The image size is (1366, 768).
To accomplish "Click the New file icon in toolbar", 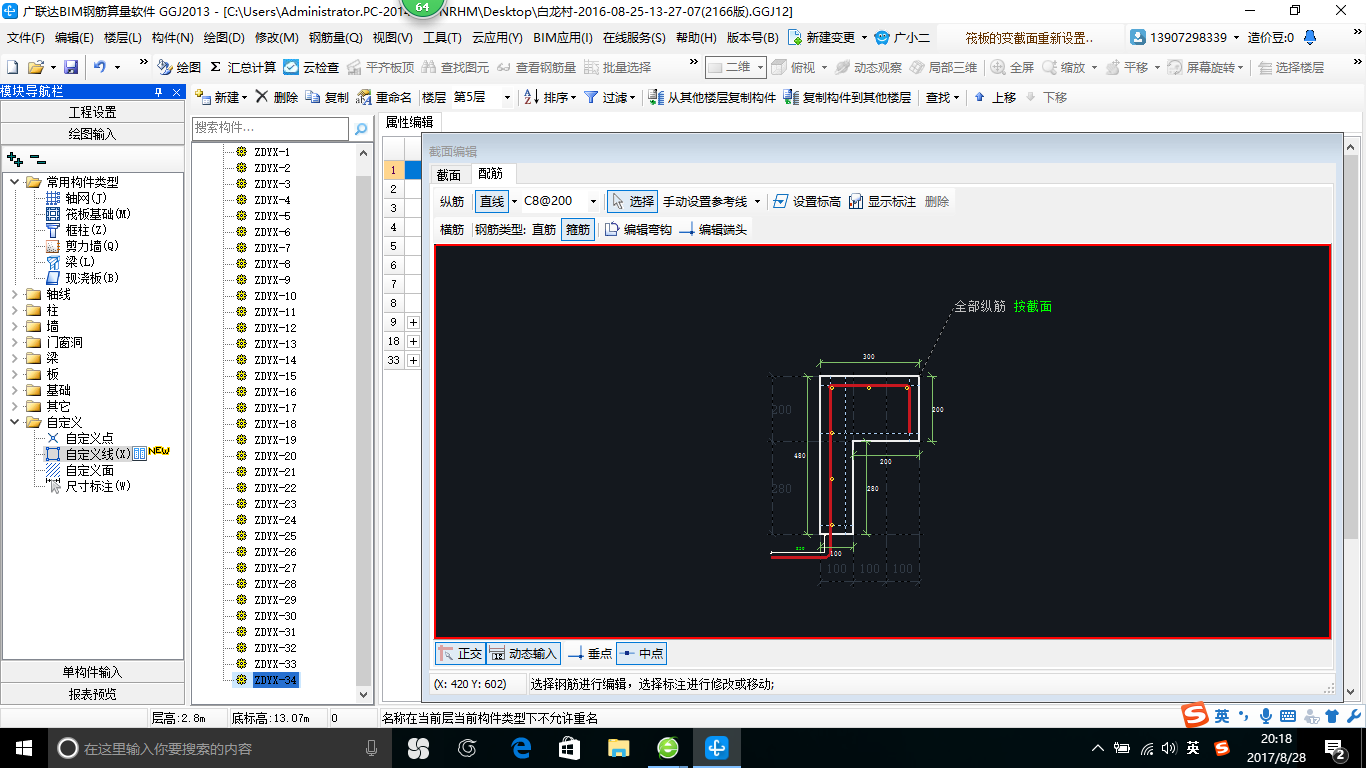I will point(13,67).
